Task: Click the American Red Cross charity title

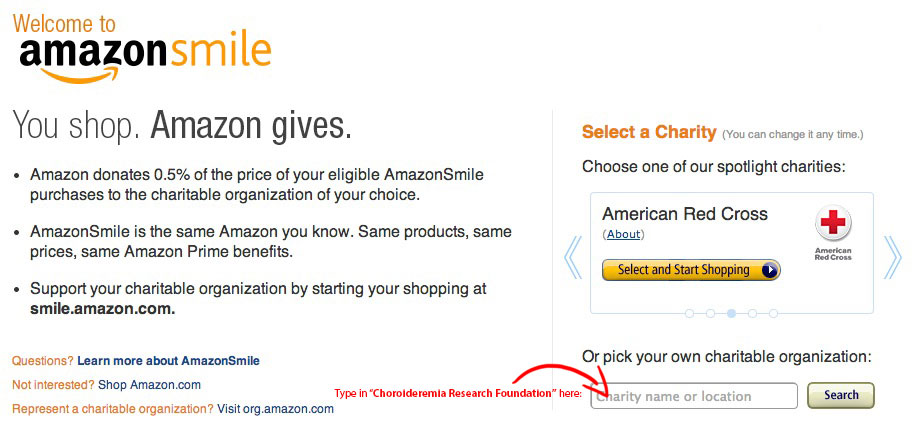Action: pos(685,213)
